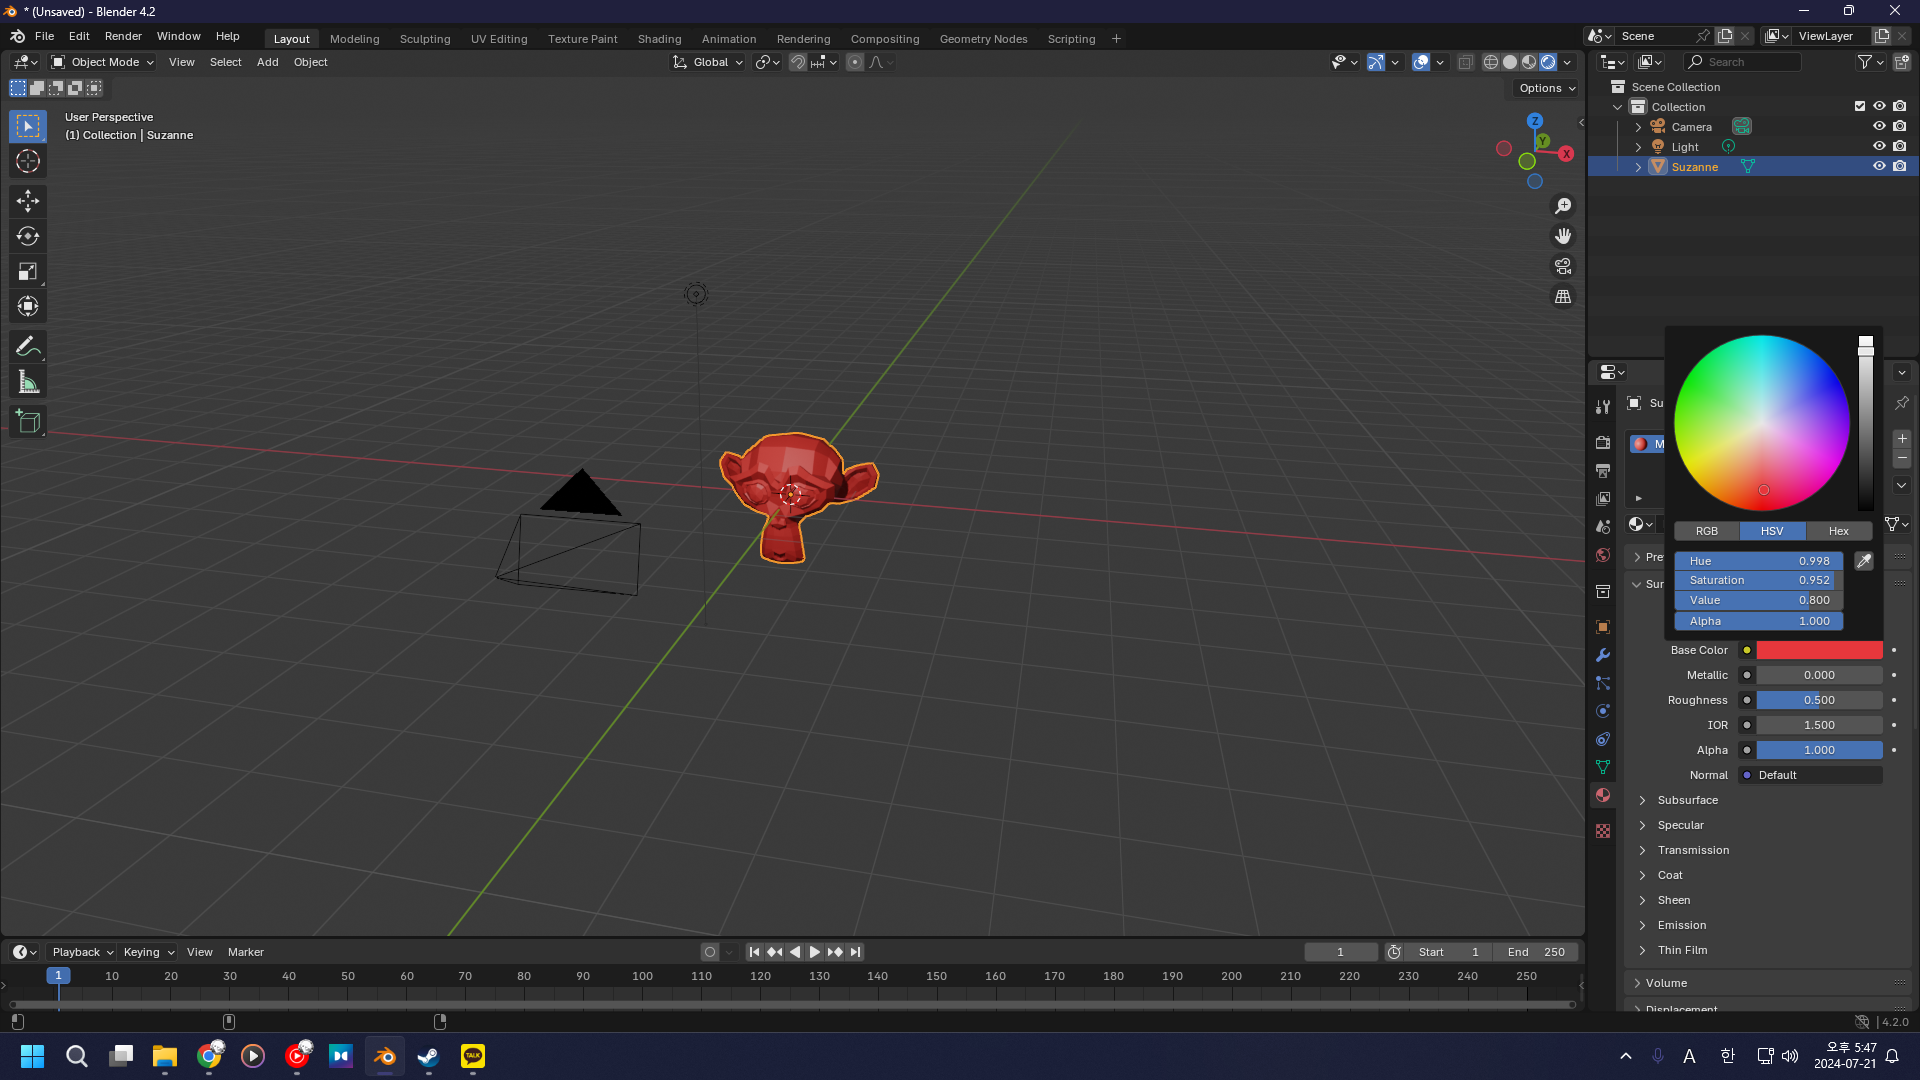
Task: Hide Light in viewport via eye icon
Action: [1879, 147]
